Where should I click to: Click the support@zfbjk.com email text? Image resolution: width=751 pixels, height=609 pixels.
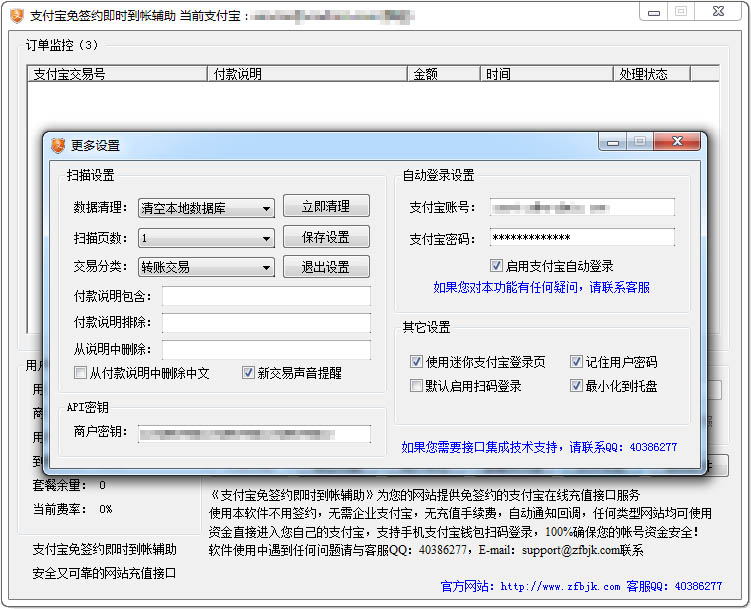(x=570, y=551)
